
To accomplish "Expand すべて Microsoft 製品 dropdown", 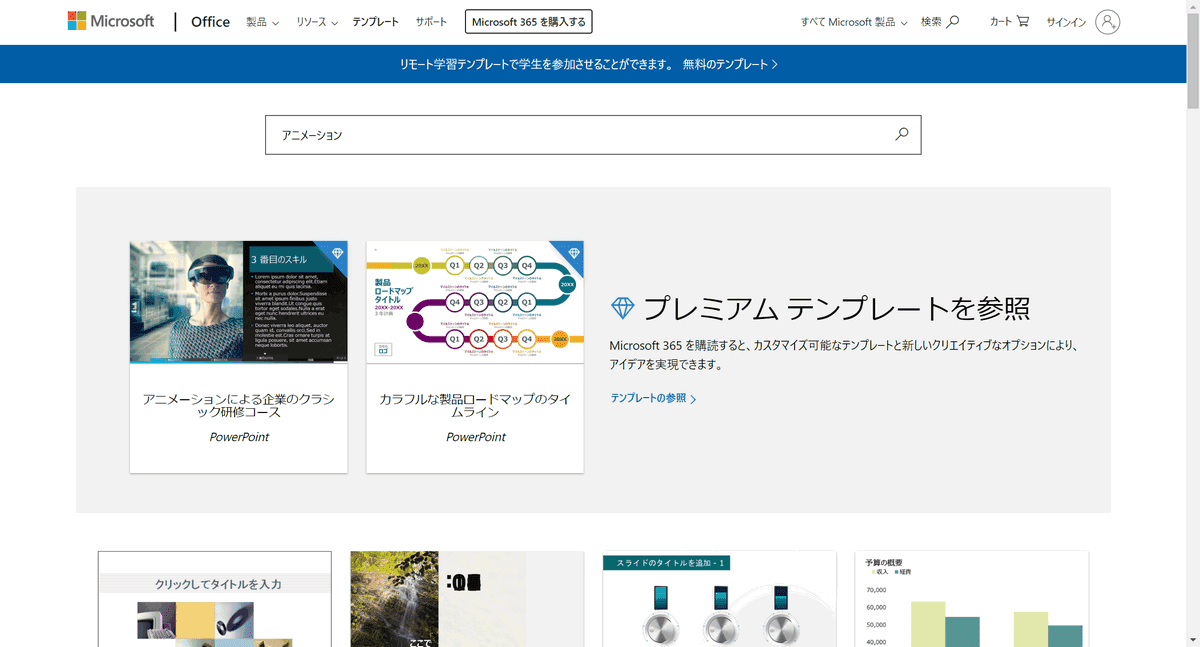I will 854,22.
